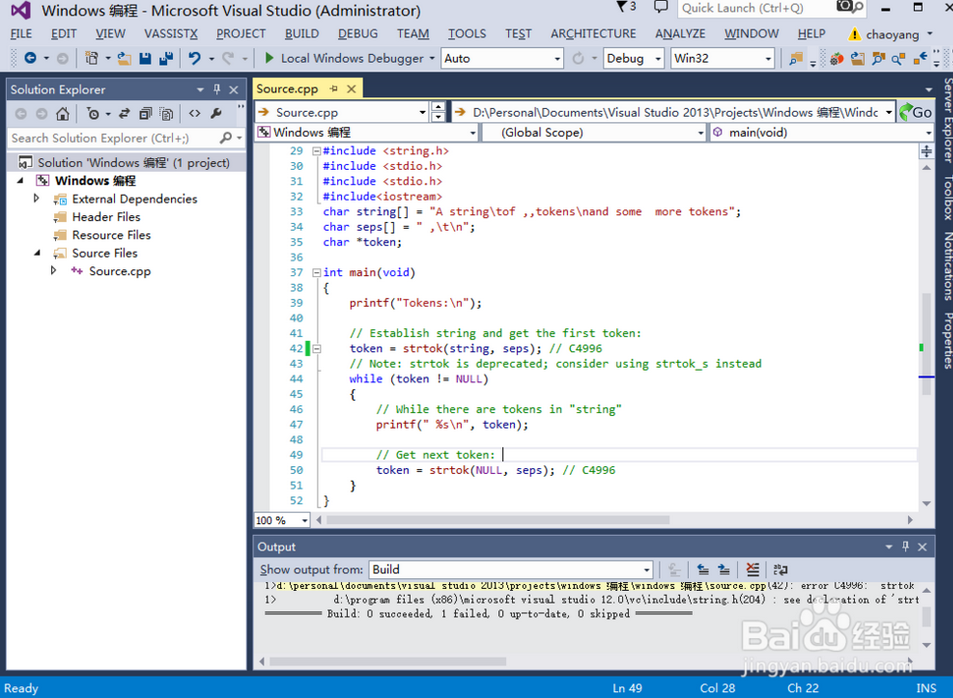Viewport: 953px width, 698px height.
Task: Go to next message in Output
Action: [724, 570]
